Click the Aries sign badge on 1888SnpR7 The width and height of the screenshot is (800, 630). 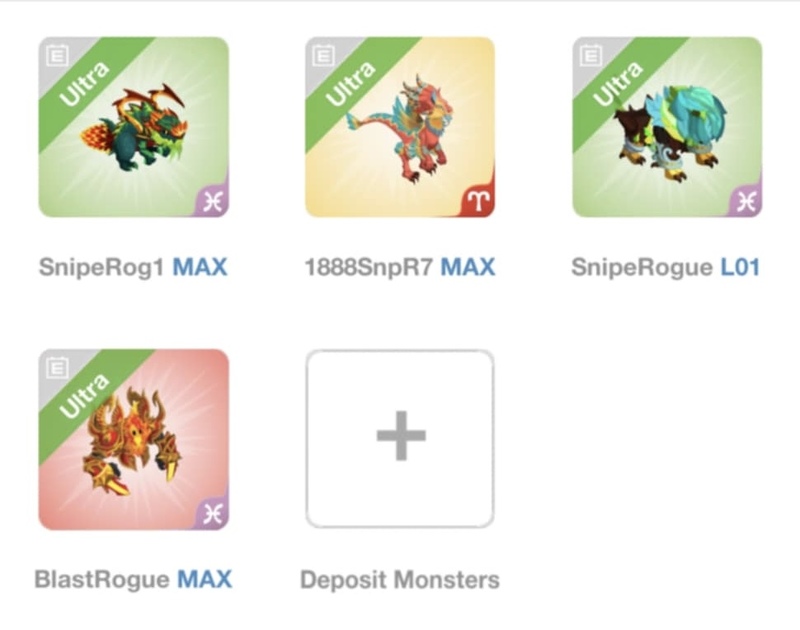click(479, 201)
